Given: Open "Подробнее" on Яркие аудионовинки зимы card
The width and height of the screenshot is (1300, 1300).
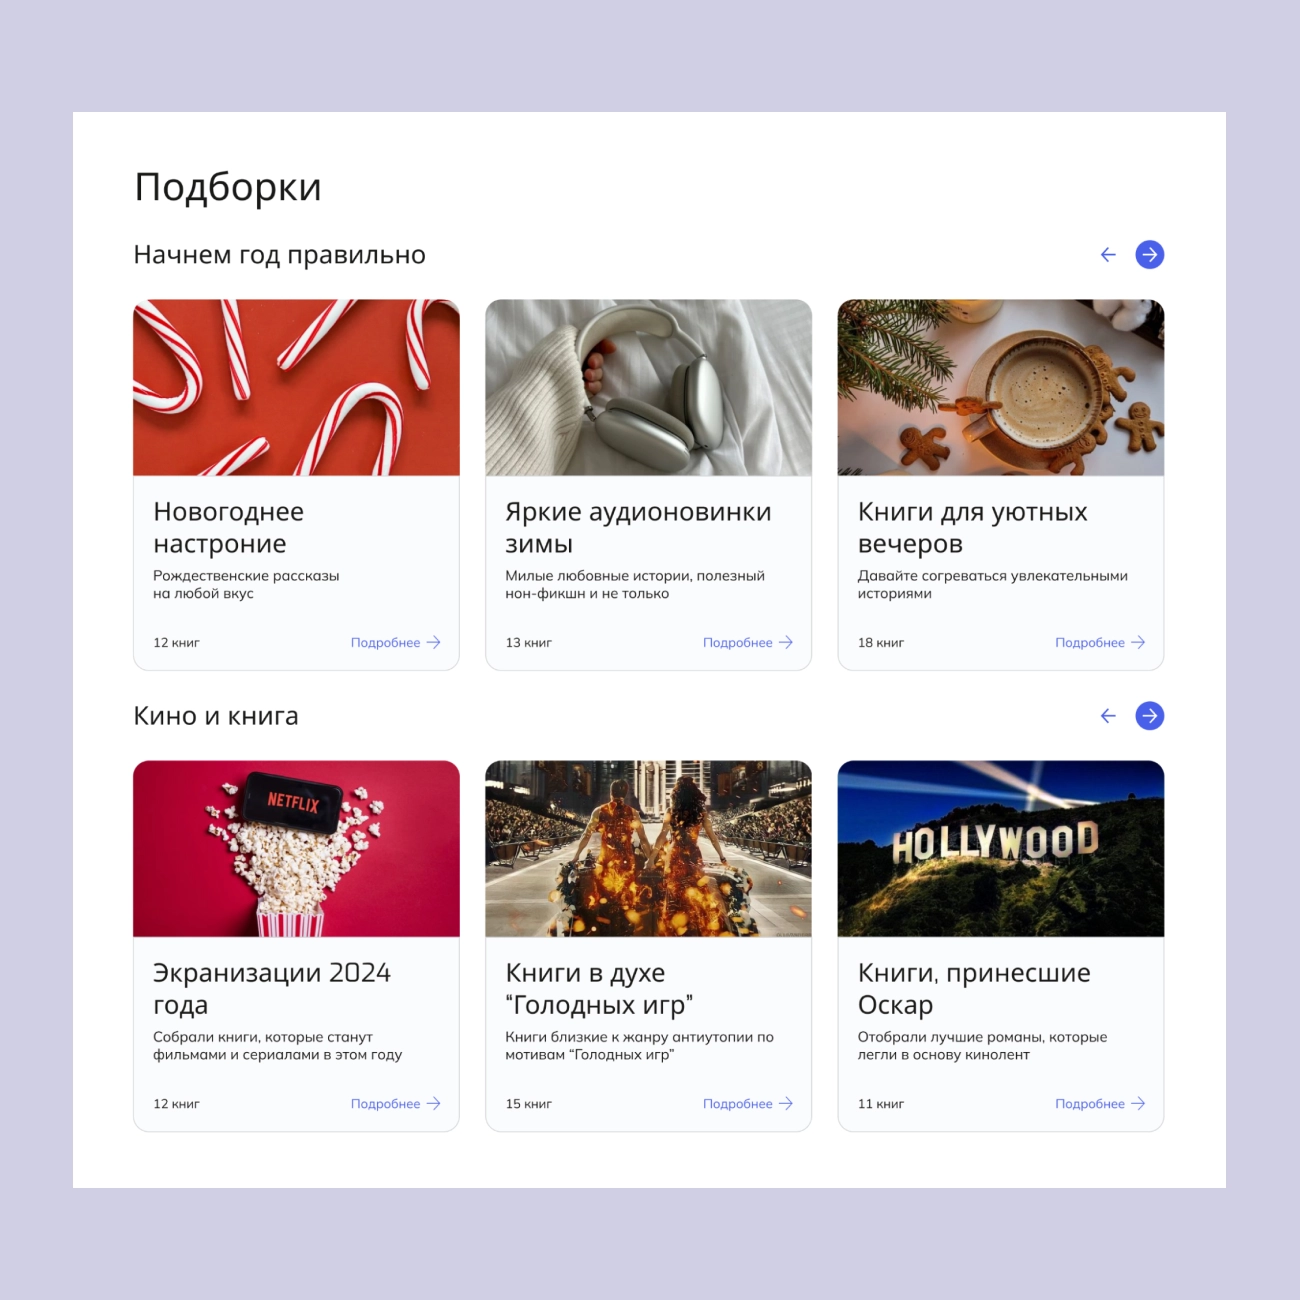Looking at the screenshot, I should (748, 643).
